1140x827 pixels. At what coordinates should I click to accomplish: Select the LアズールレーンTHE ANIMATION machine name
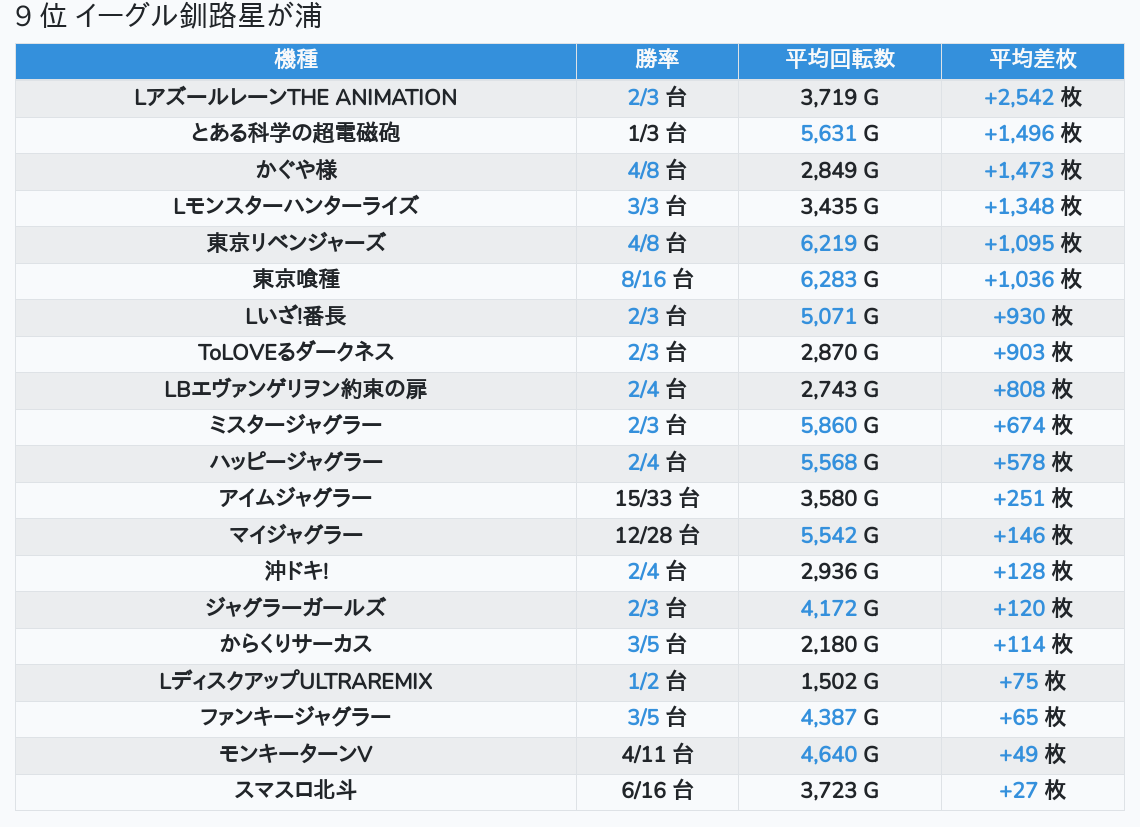[x=296, y=98]
